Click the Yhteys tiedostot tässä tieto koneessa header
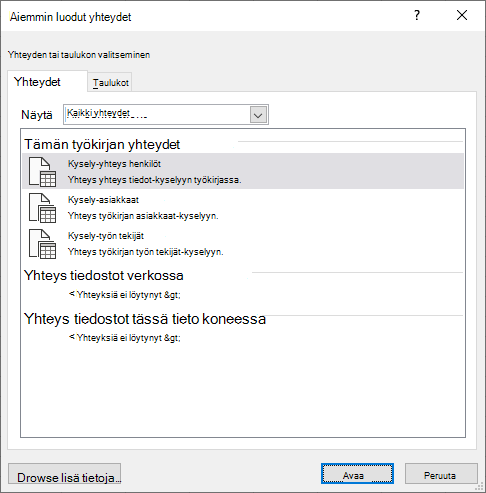 (145, 319)
